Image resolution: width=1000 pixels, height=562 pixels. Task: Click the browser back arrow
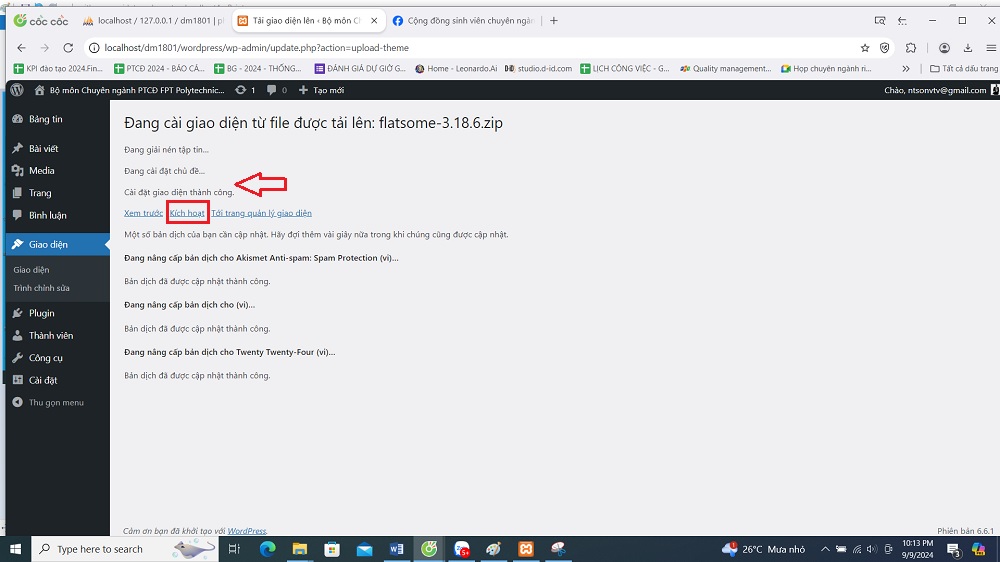[x=21, y=48]
